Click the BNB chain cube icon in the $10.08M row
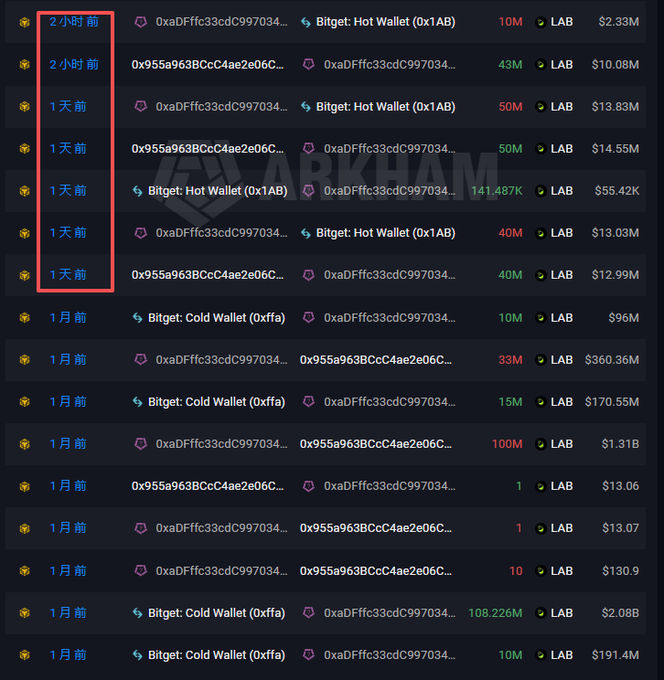Viewport: 664px width, 680px height. tap(25, 65)
